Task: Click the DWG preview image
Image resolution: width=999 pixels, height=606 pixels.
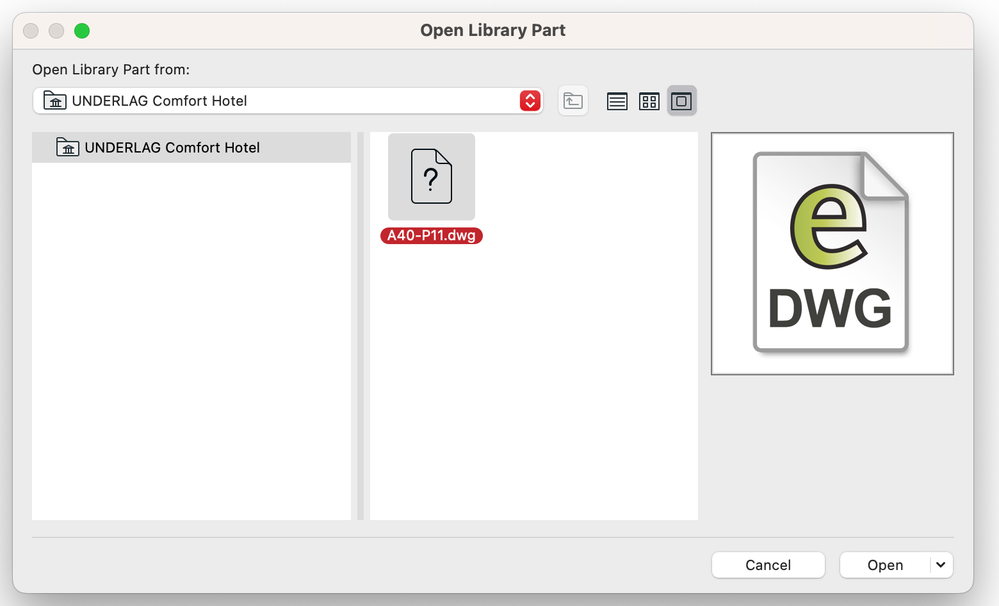Action: [832, 254]
